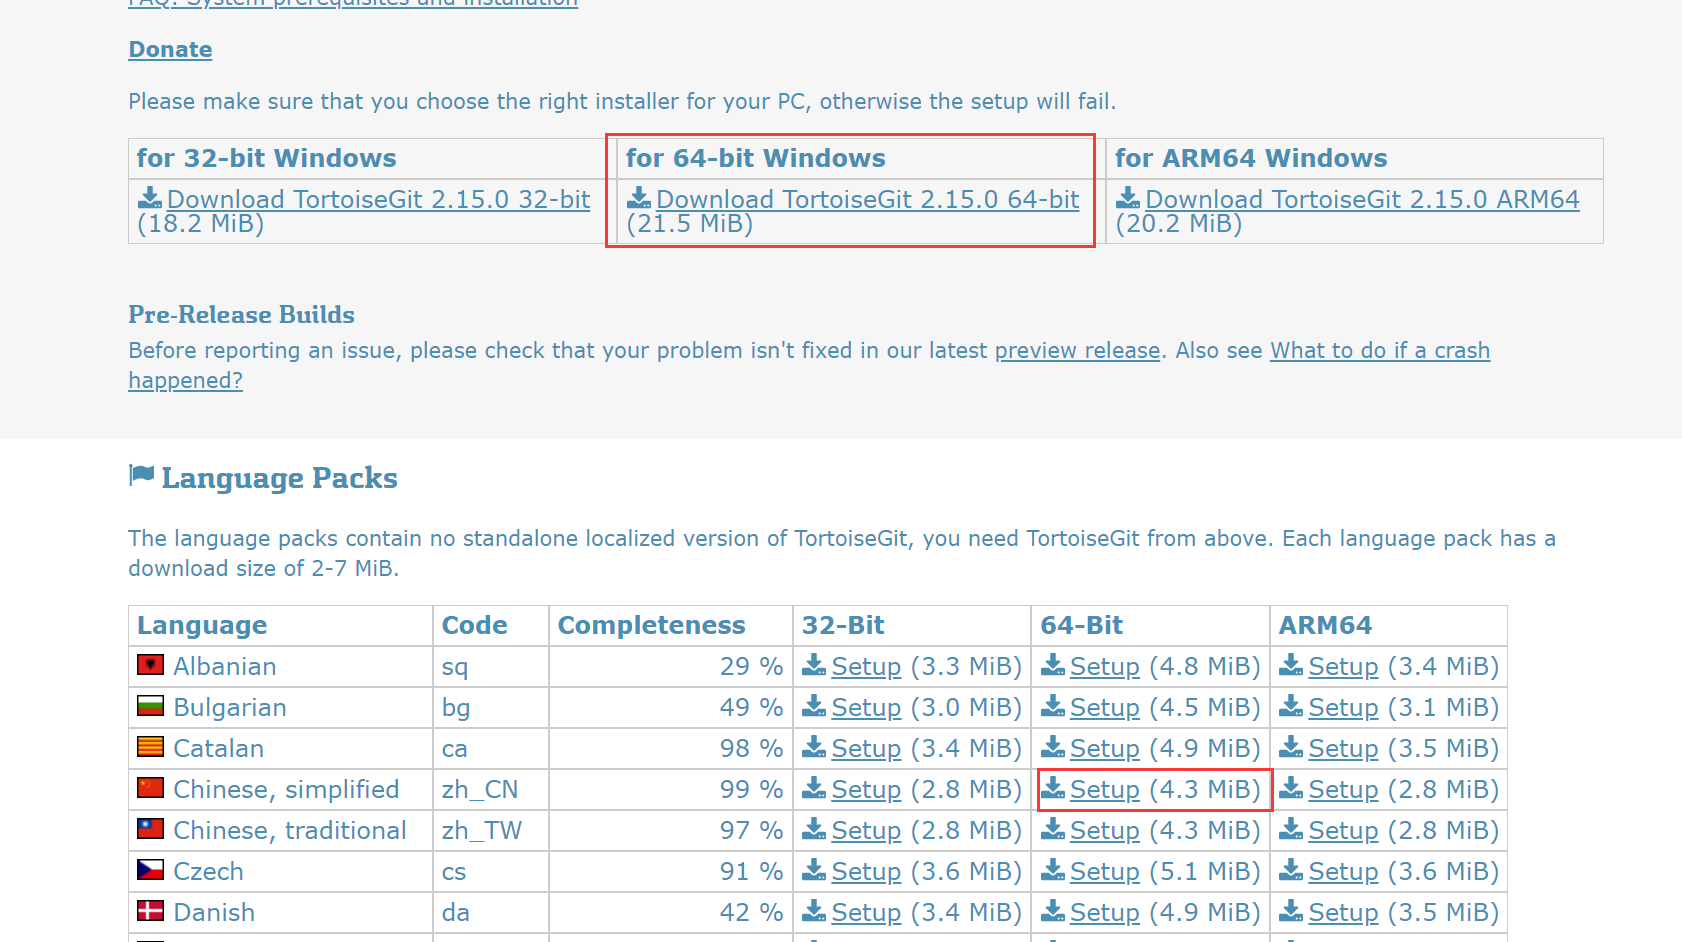This screenshot has height=942, width=1682.
Task: Click Catalan ARM64 download icon
Action: click(1291, 747)
